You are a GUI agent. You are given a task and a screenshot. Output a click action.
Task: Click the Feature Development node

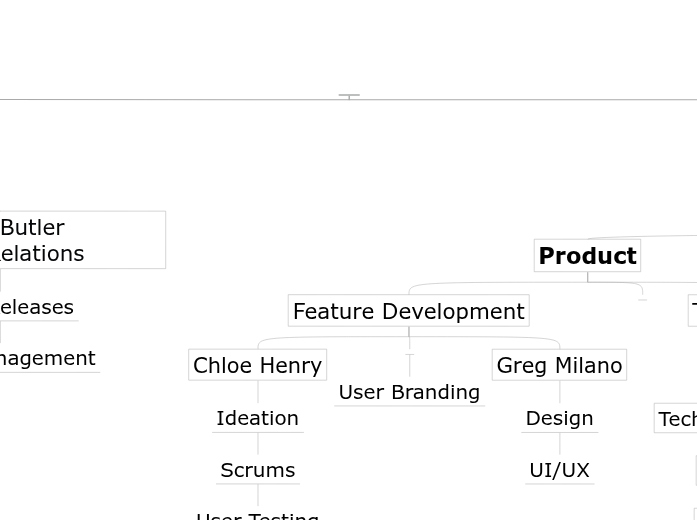[x=408, y=311]
